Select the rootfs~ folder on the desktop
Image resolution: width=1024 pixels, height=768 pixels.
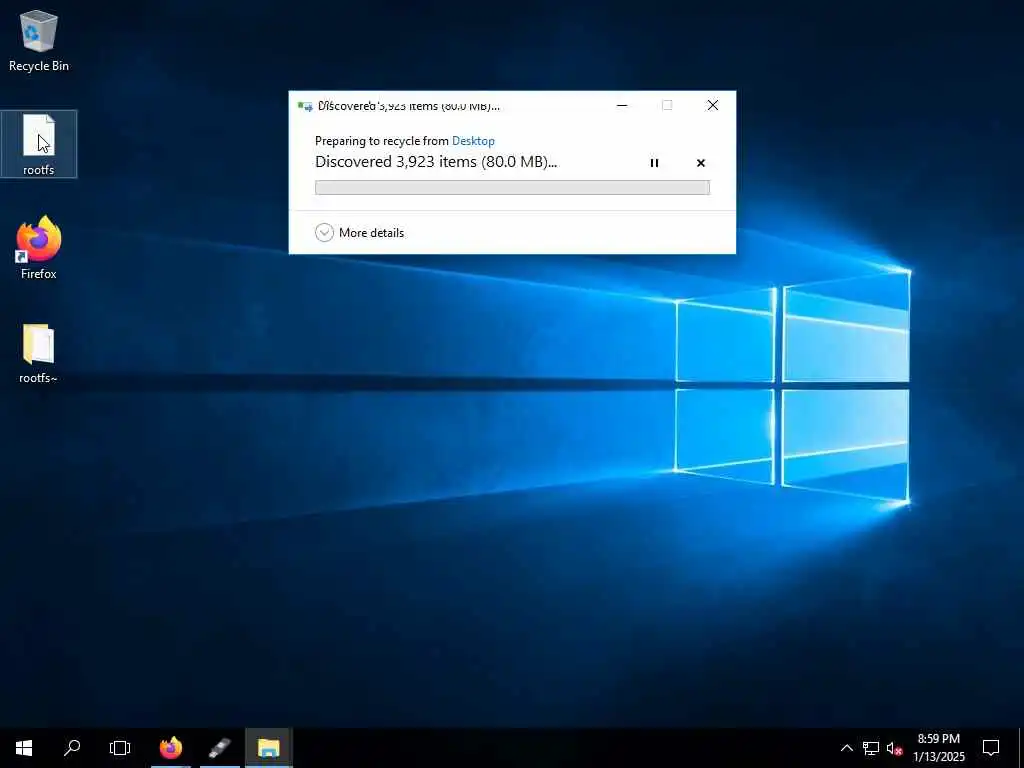click(x=39, y=353)
